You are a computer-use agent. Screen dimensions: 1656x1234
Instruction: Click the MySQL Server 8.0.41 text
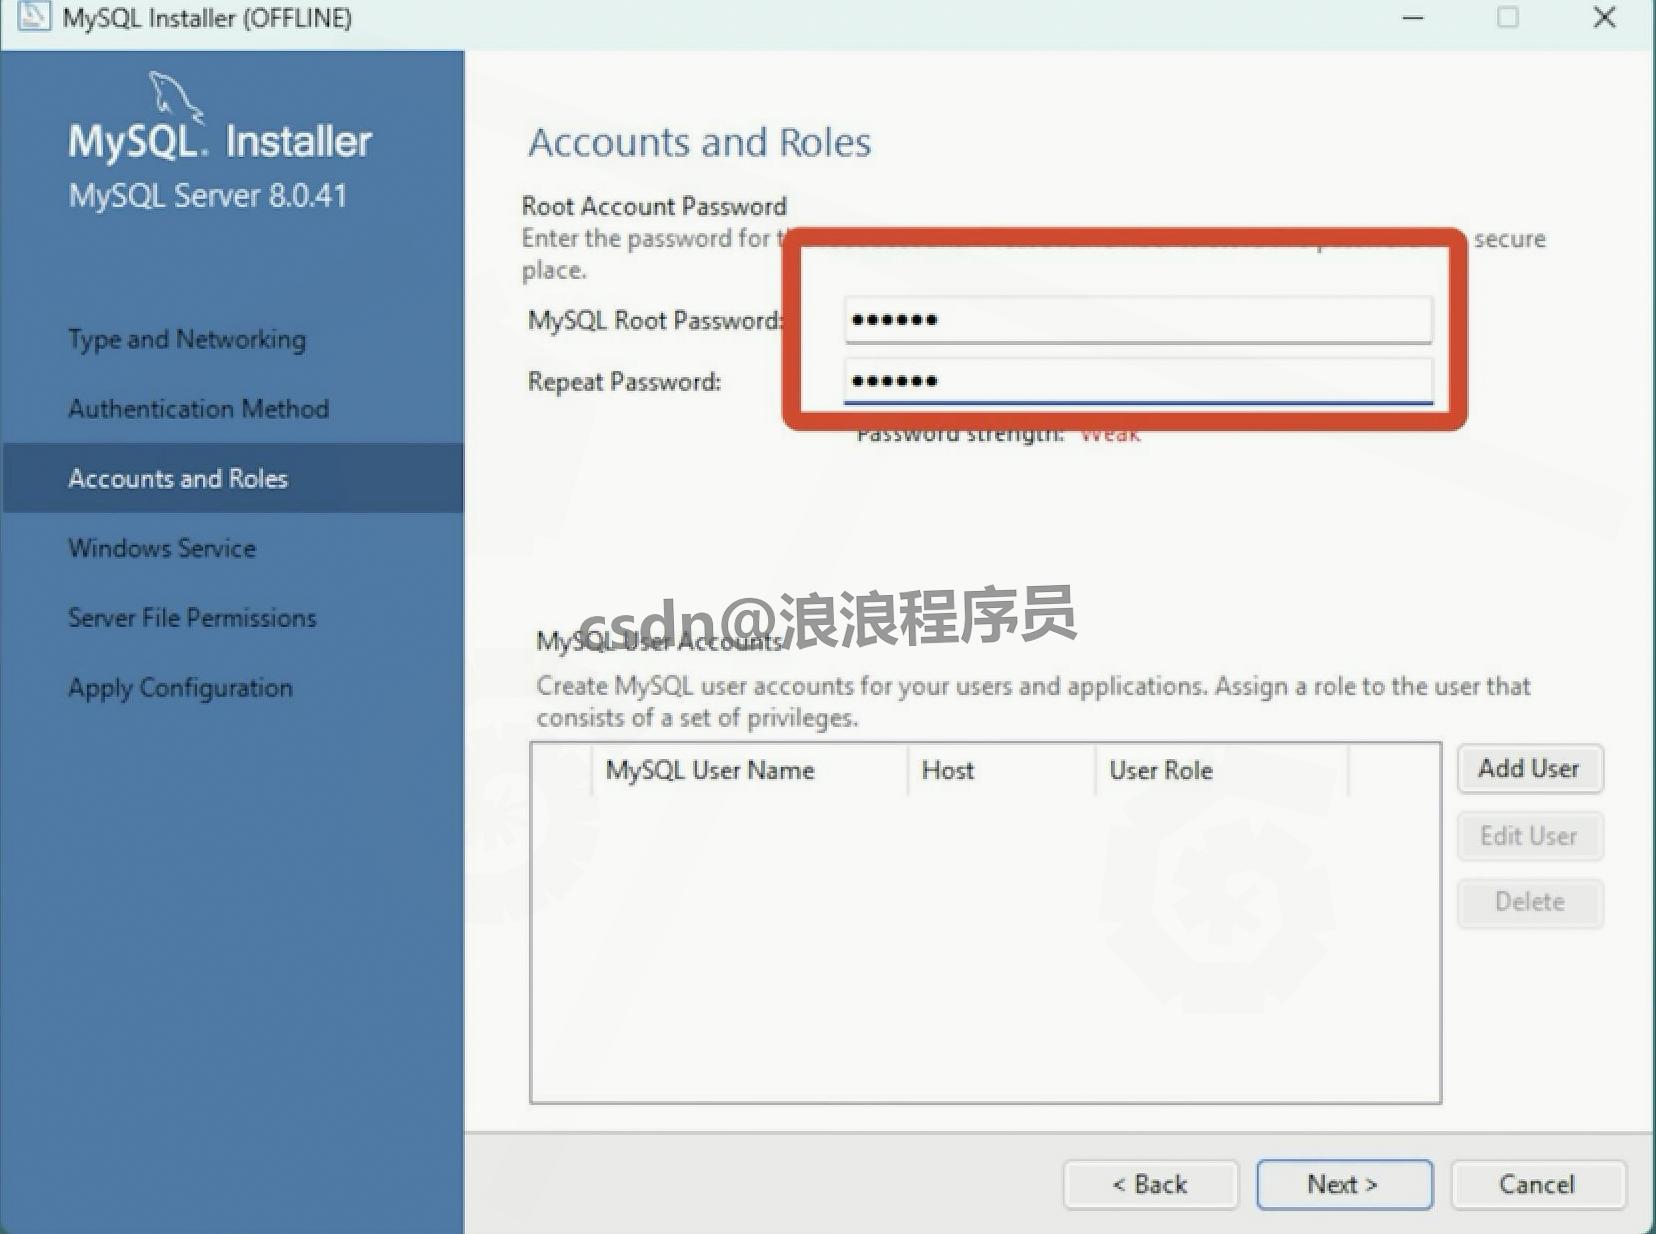tap(207, 195)
